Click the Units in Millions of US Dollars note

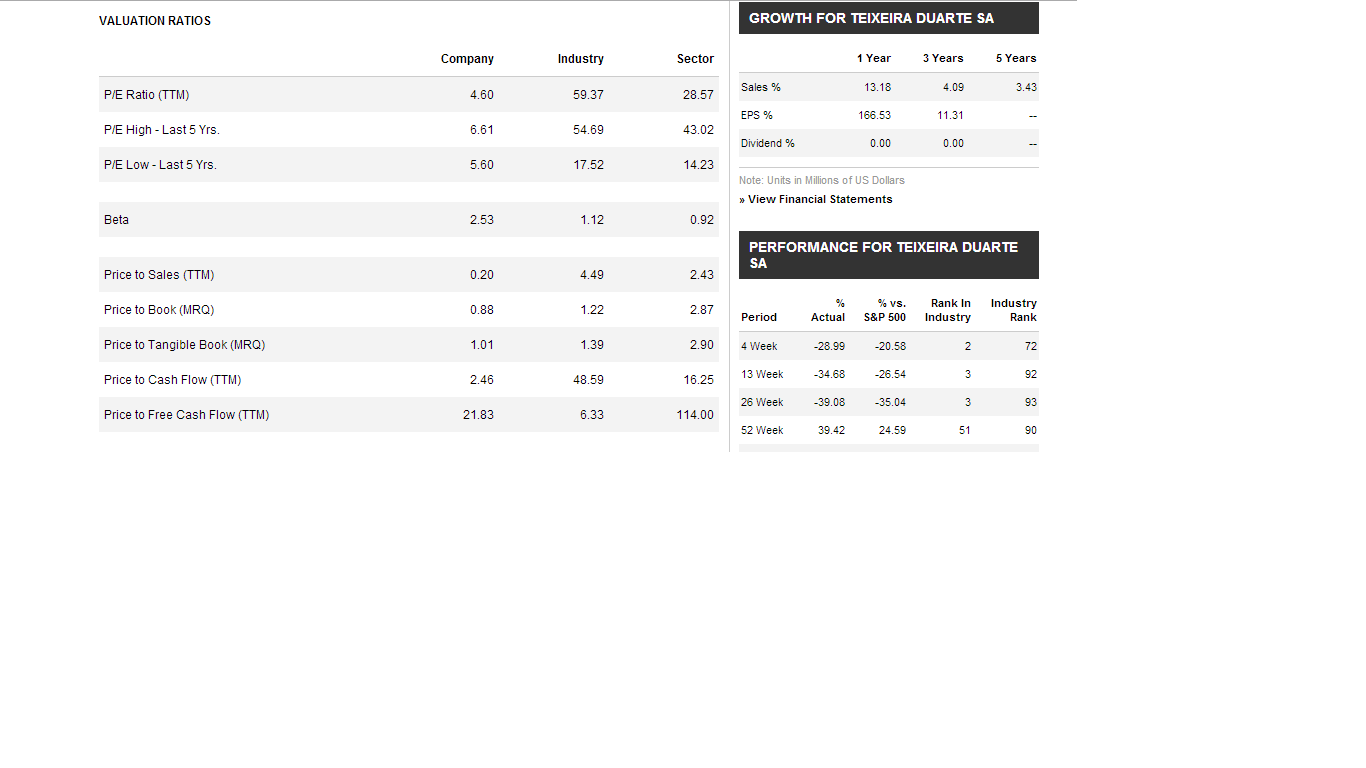pyautogui.click(x=822, y=180)
